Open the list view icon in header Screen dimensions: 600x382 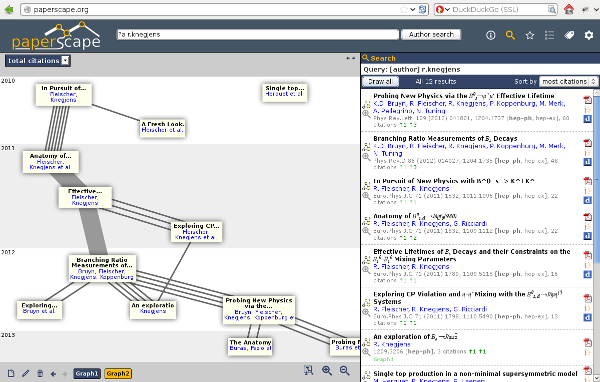(x=549, y=35)
